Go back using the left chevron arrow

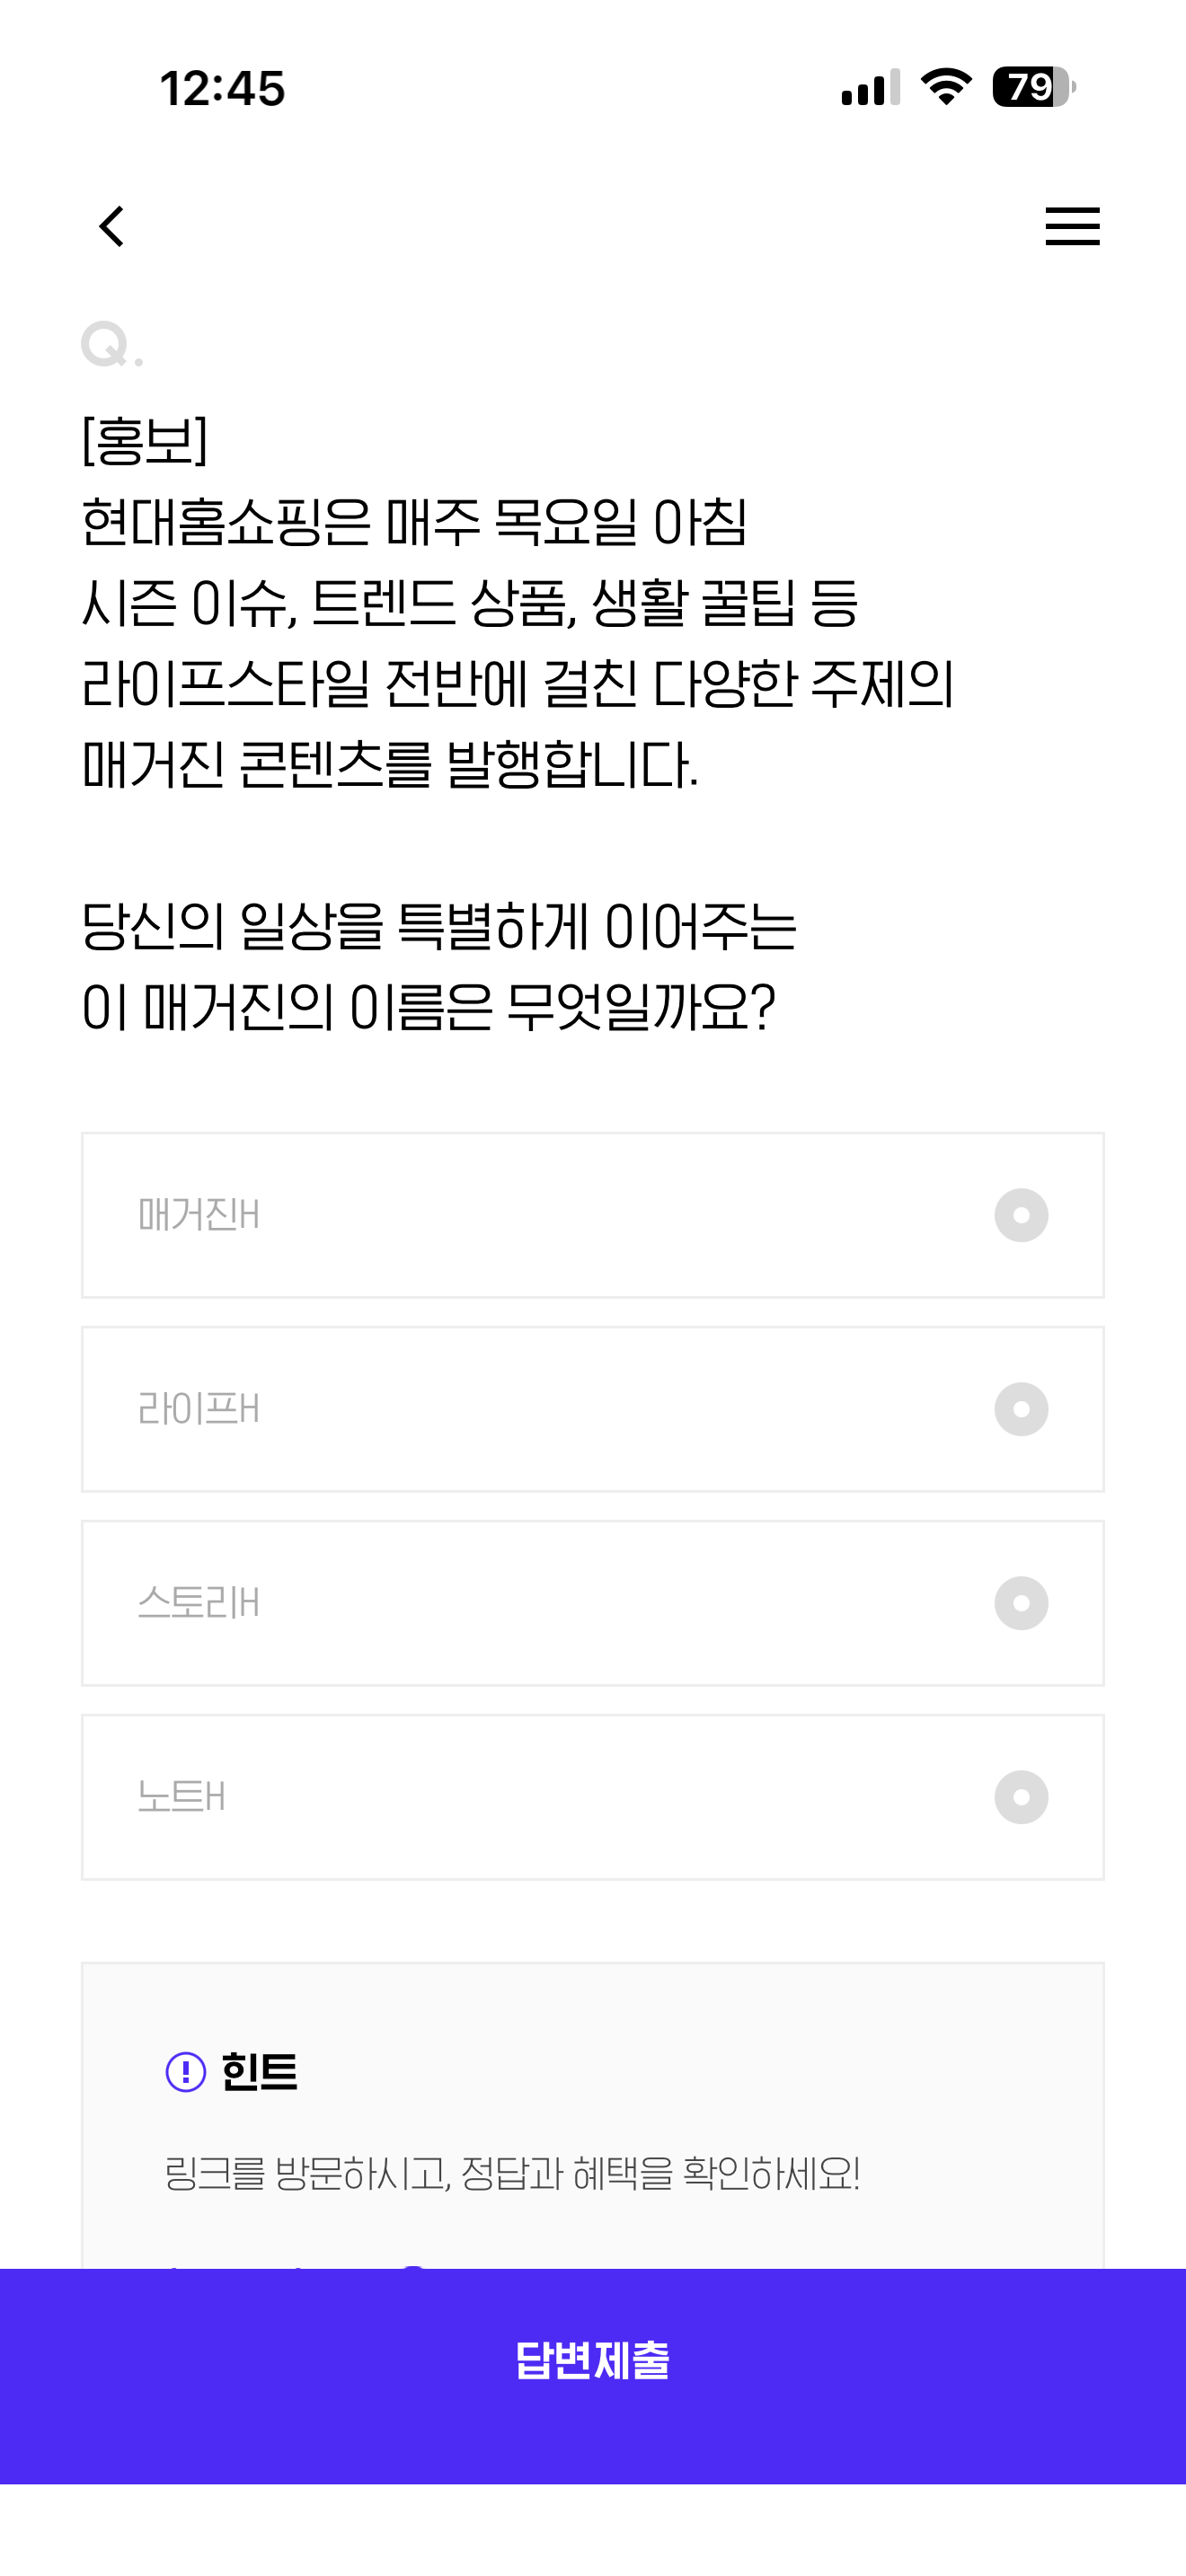112,226
